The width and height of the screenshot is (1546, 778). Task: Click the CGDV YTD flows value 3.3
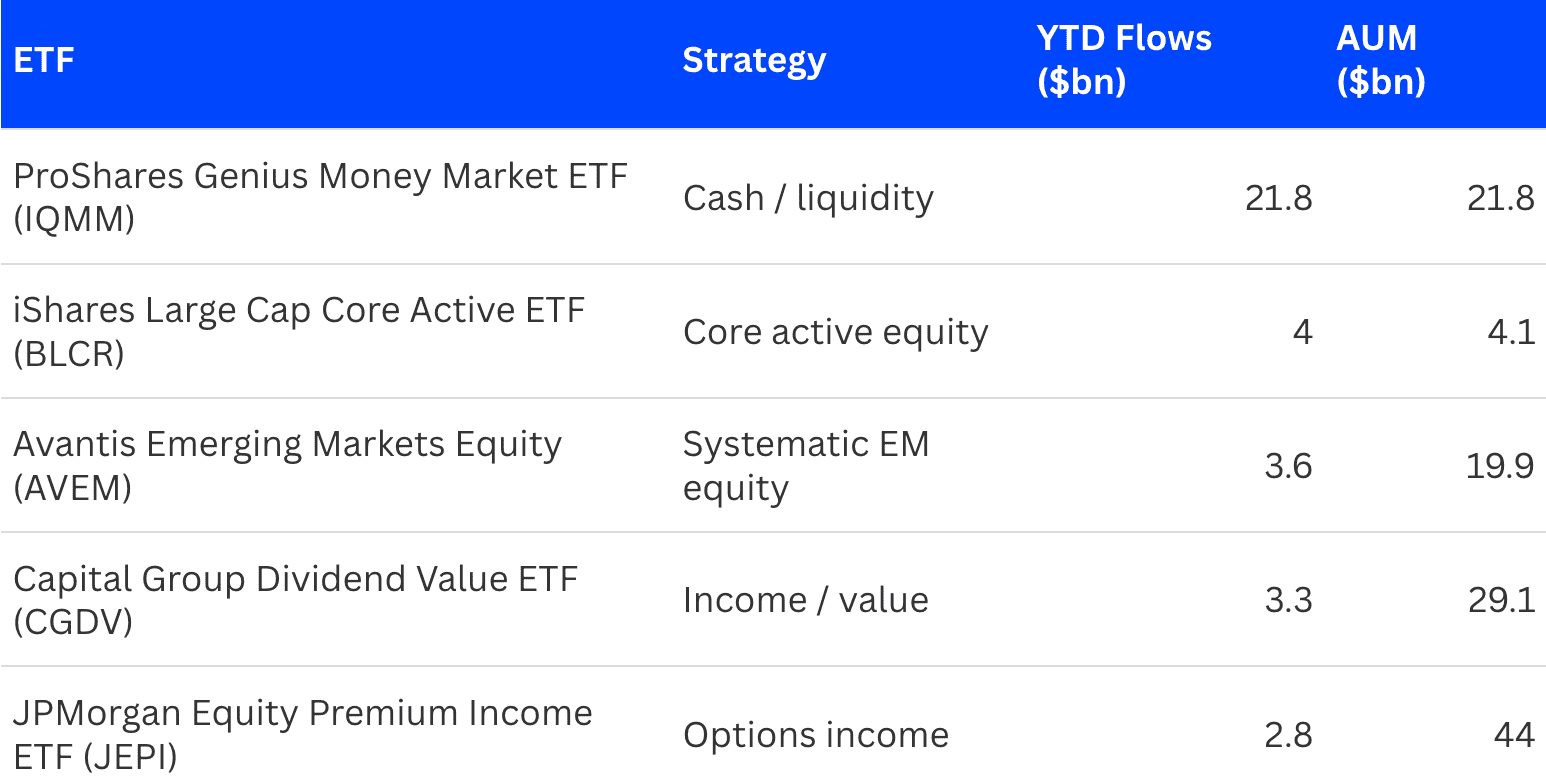(x=1288, y=600)
